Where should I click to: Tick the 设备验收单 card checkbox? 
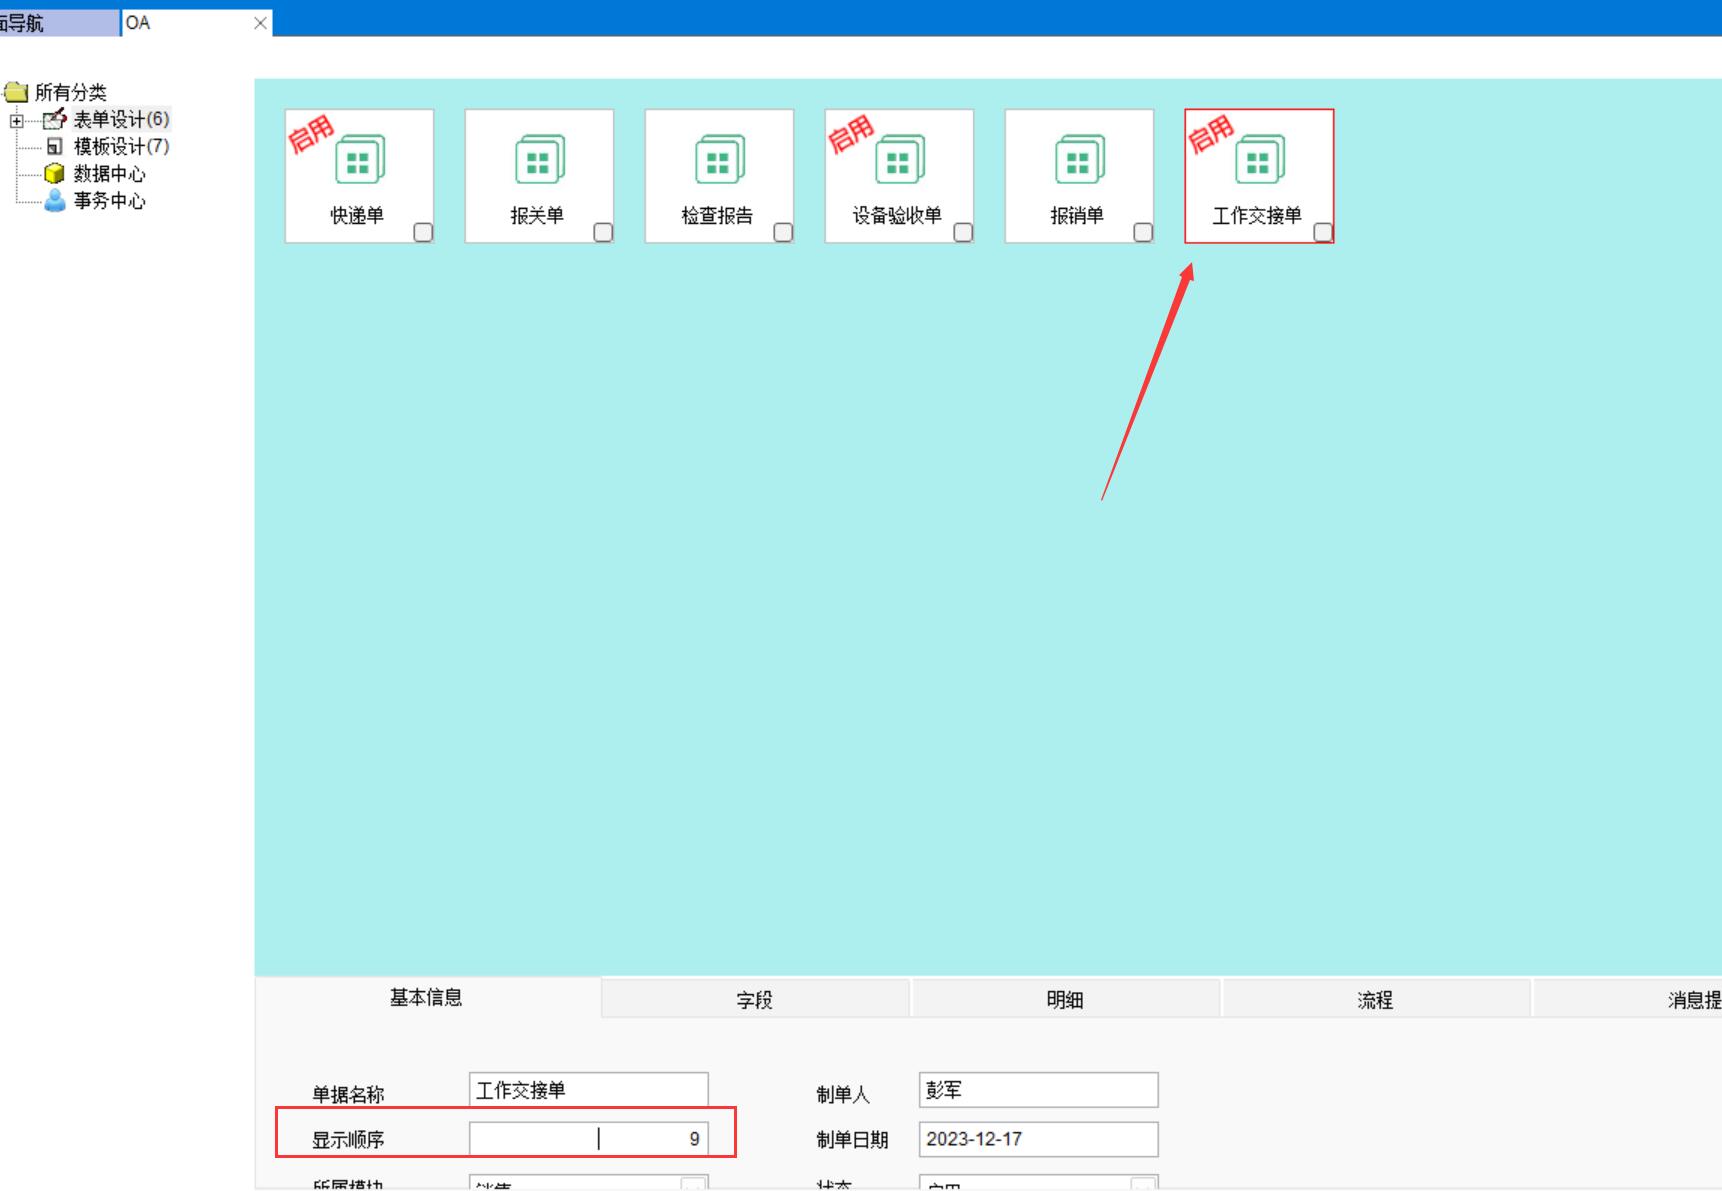tap(963, 232)
